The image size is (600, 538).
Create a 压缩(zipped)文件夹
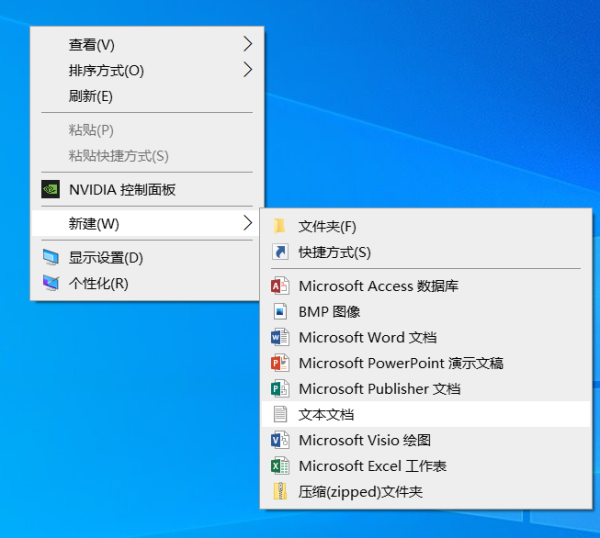point(426,491)
